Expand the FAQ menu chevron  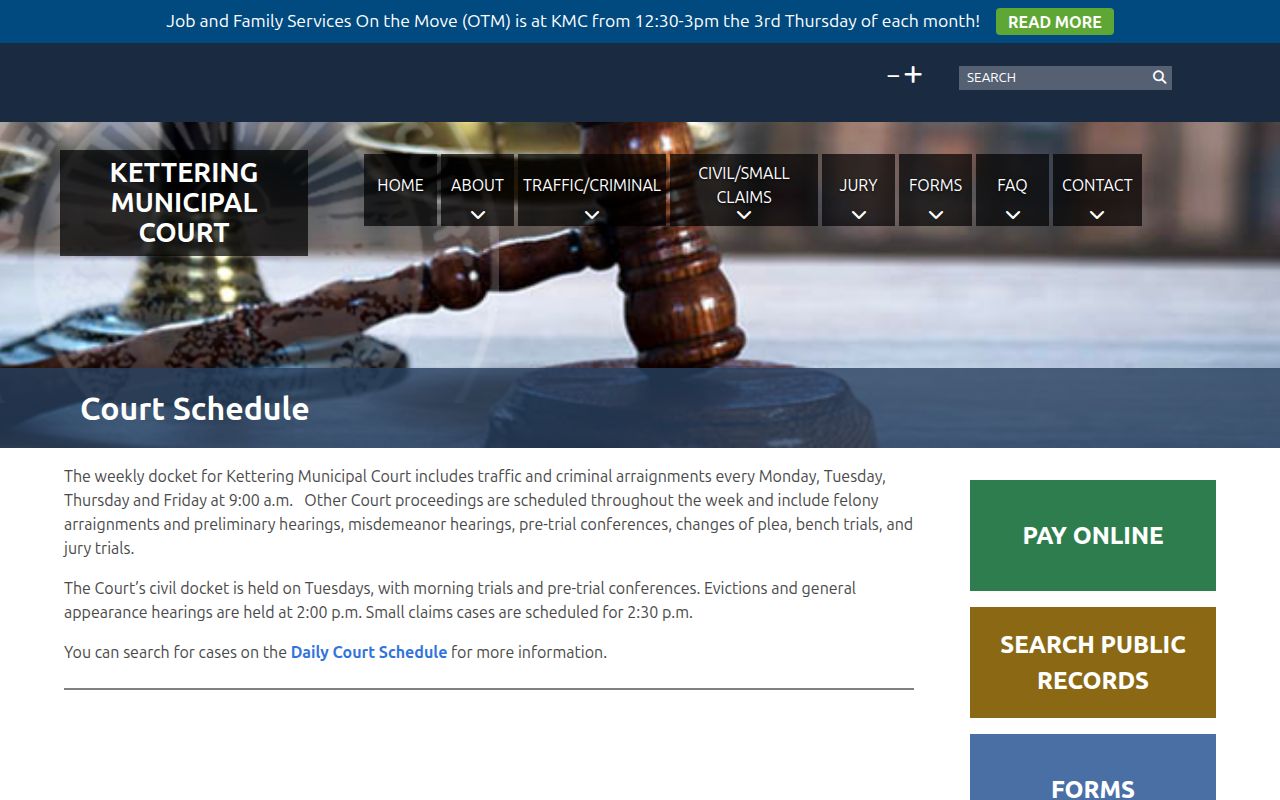(1013, 214)
